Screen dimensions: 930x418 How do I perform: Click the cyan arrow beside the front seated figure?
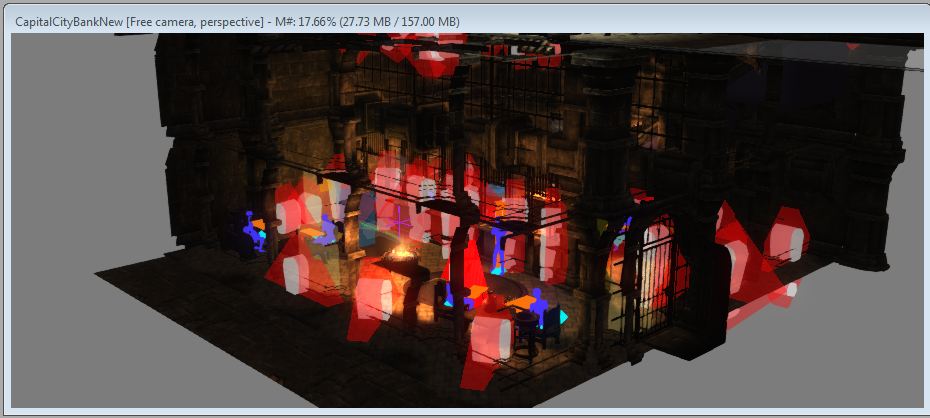pos(564,317)
